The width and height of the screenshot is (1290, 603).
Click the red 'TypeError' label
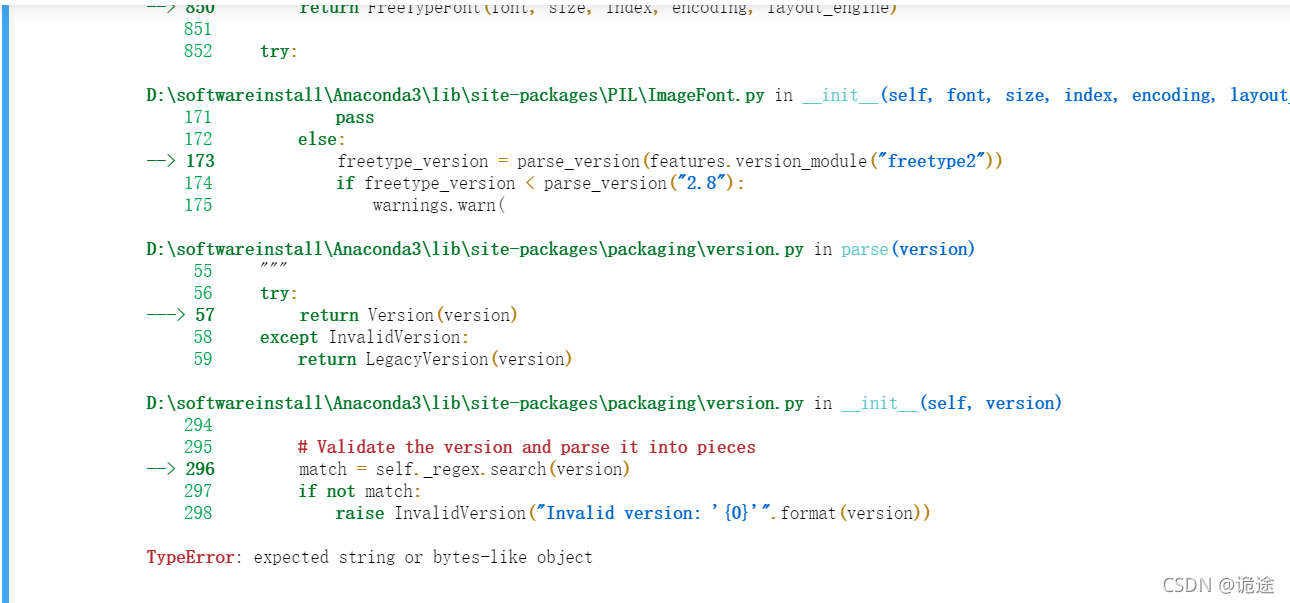190,557
